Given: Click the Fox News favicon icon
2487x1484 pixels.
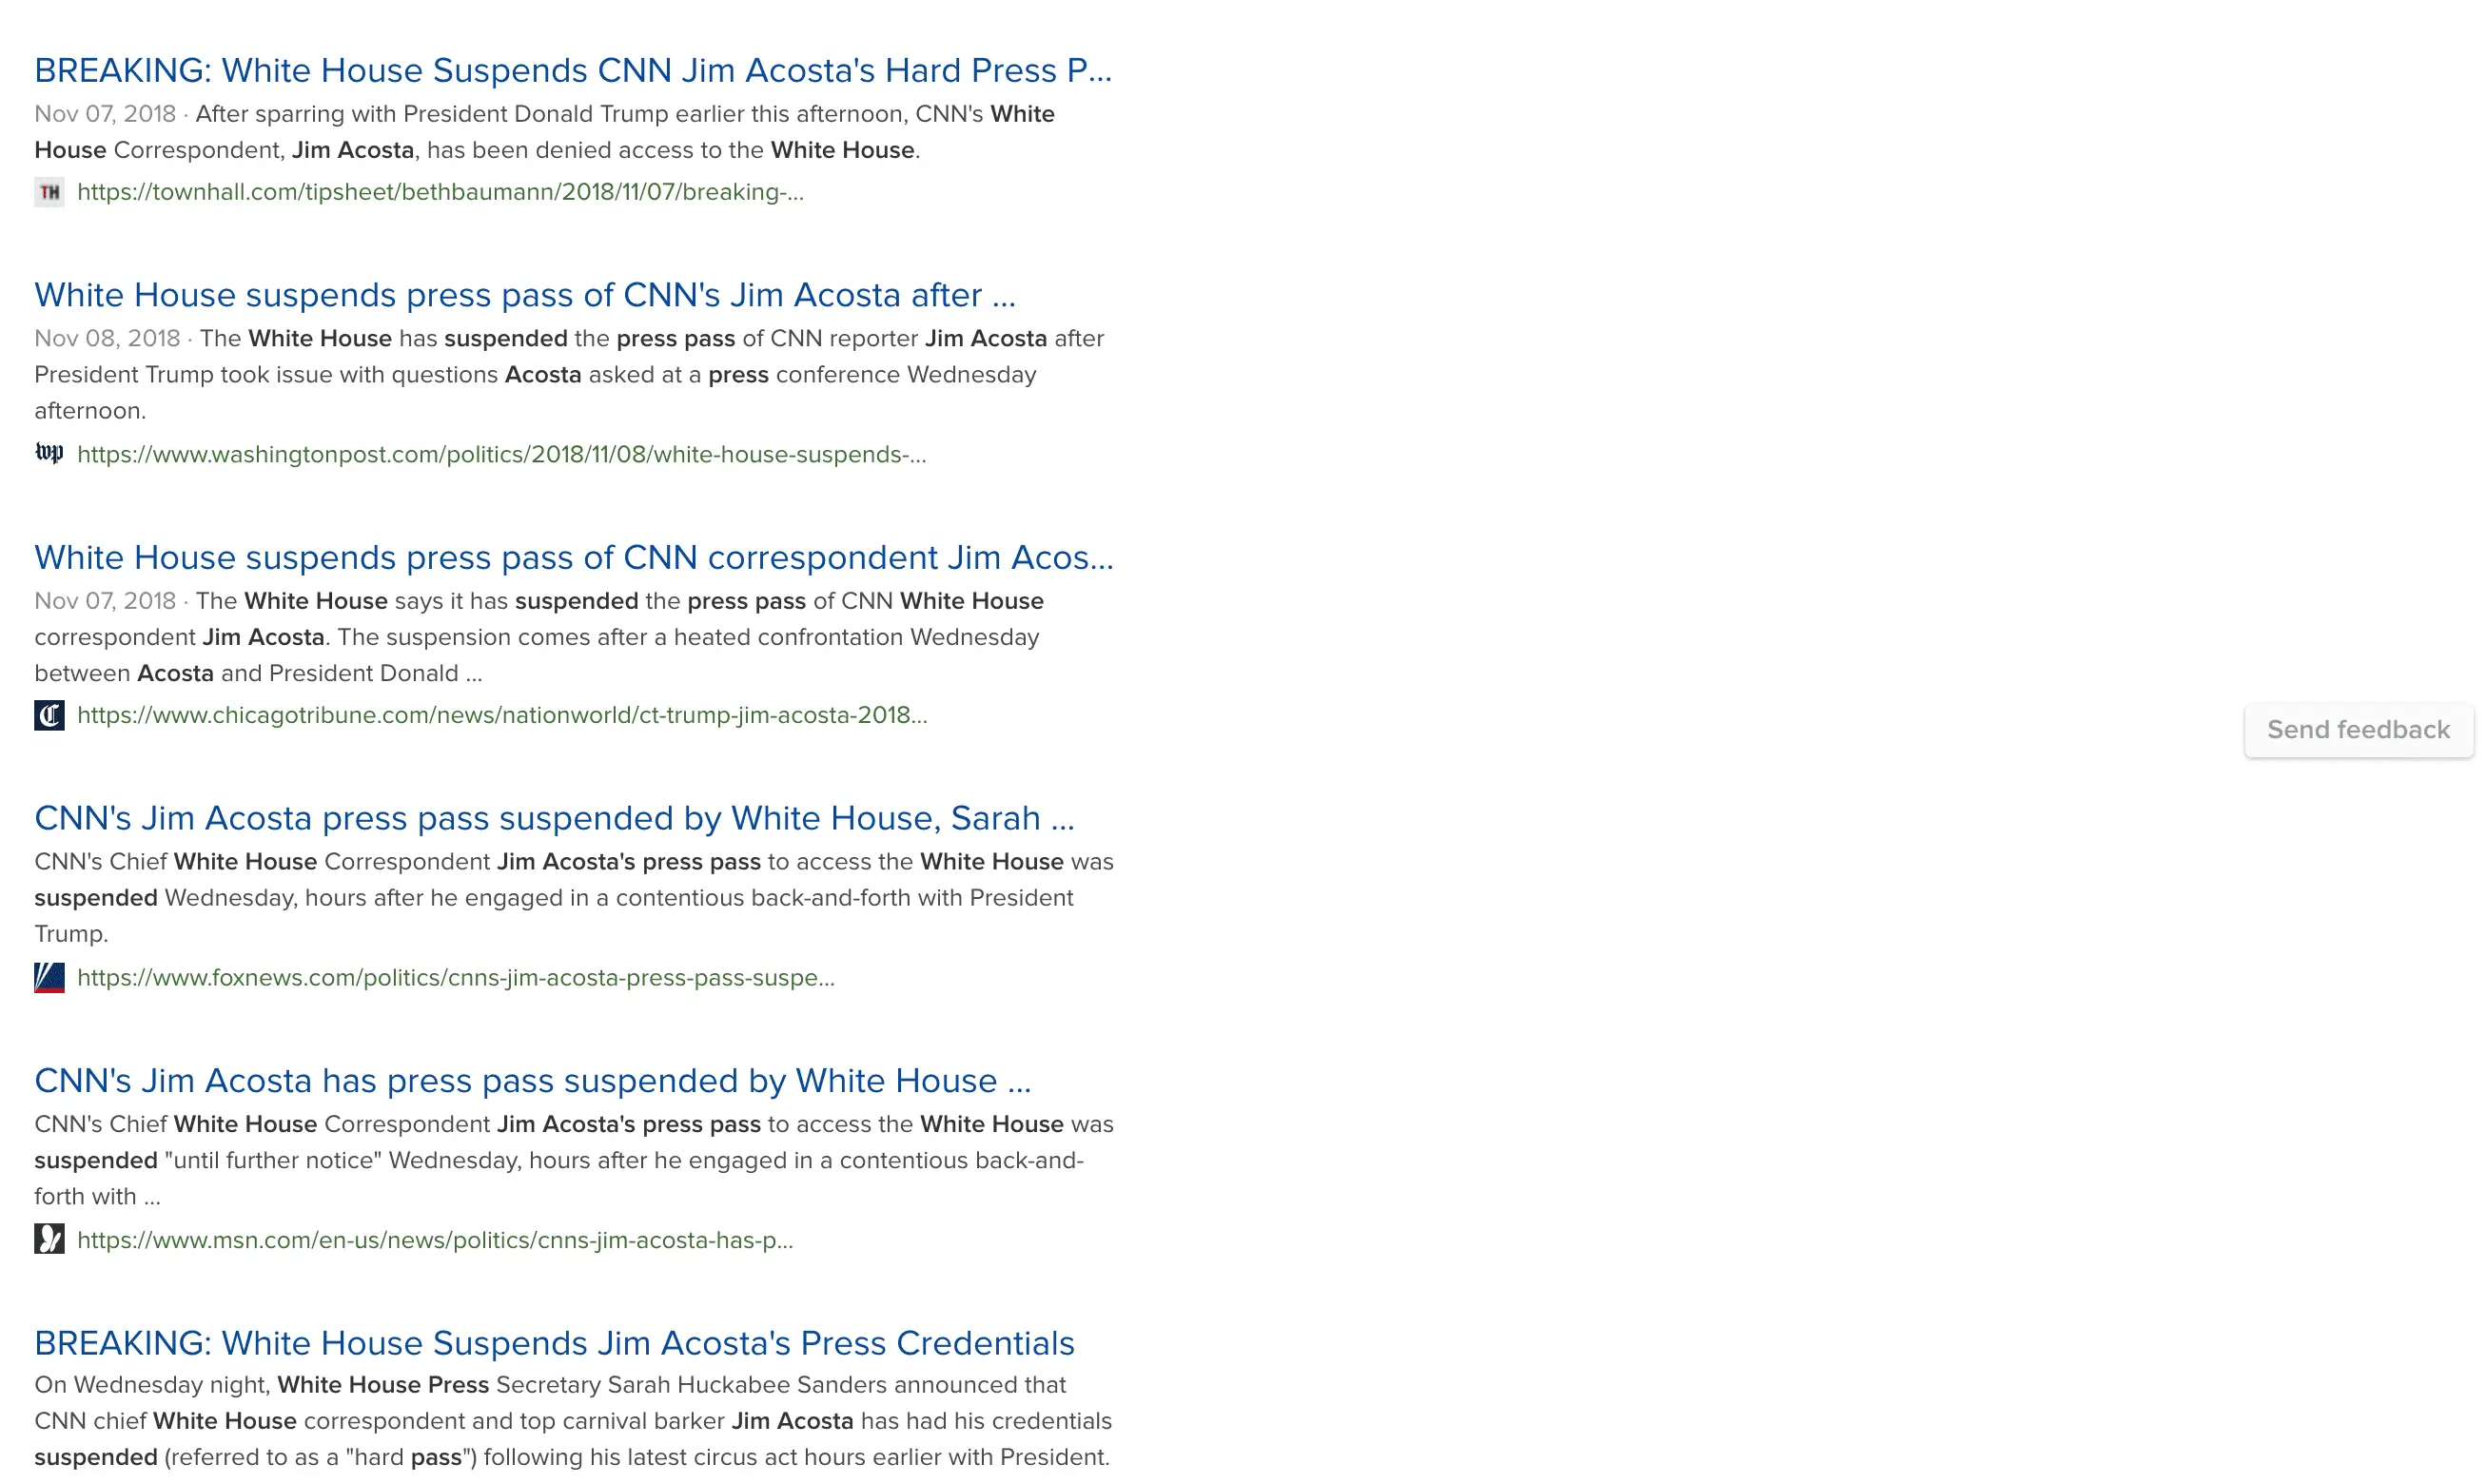Looking at the screenshot, I should point(49,978).
